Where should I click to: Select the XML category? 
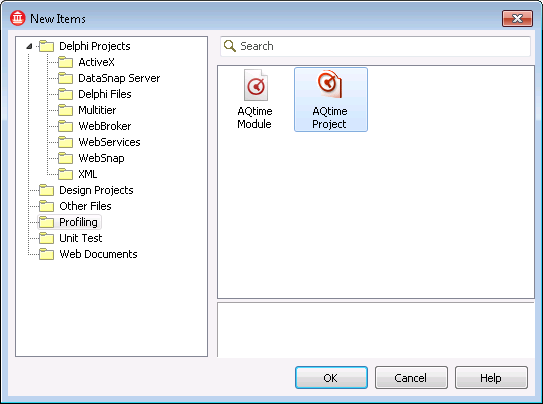(88, 174)
